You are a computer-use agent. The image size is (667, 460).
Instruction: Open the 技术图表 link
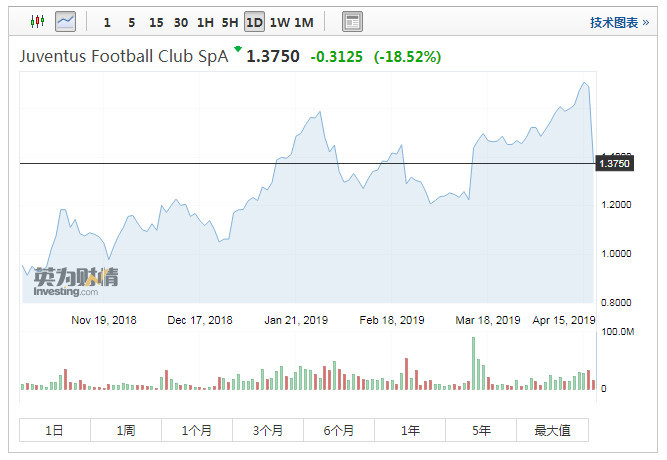(x=619, y=23)
